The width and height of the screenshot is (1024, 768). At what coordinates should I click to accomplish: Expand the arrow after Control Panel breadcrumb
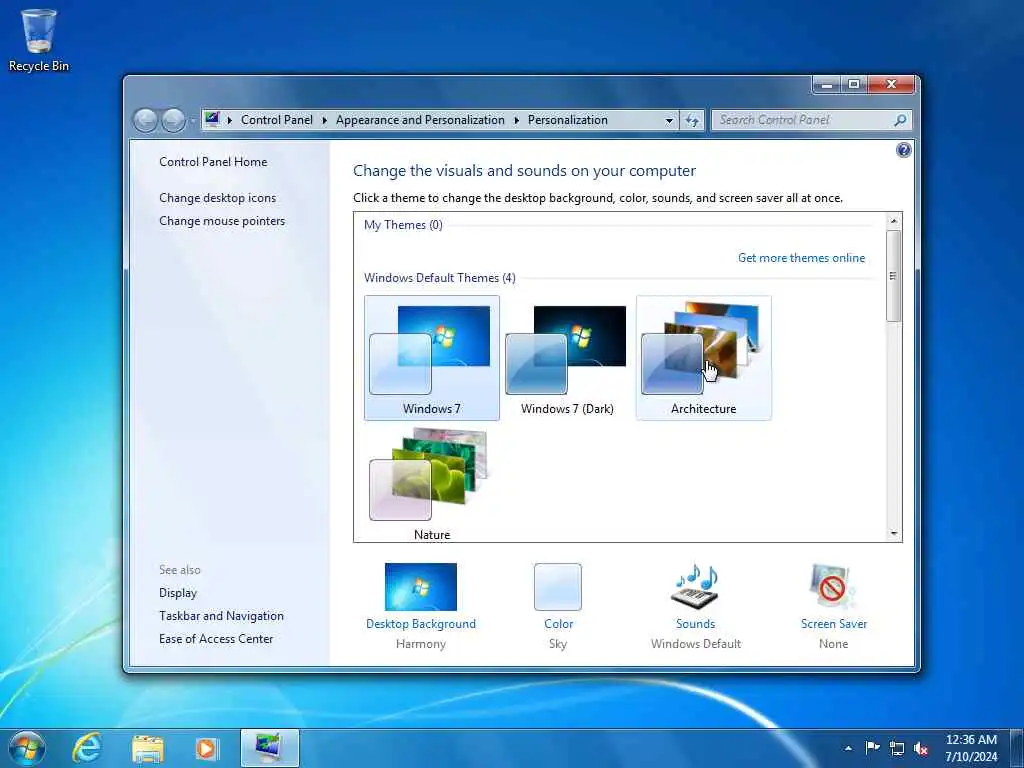click(325, 120)
